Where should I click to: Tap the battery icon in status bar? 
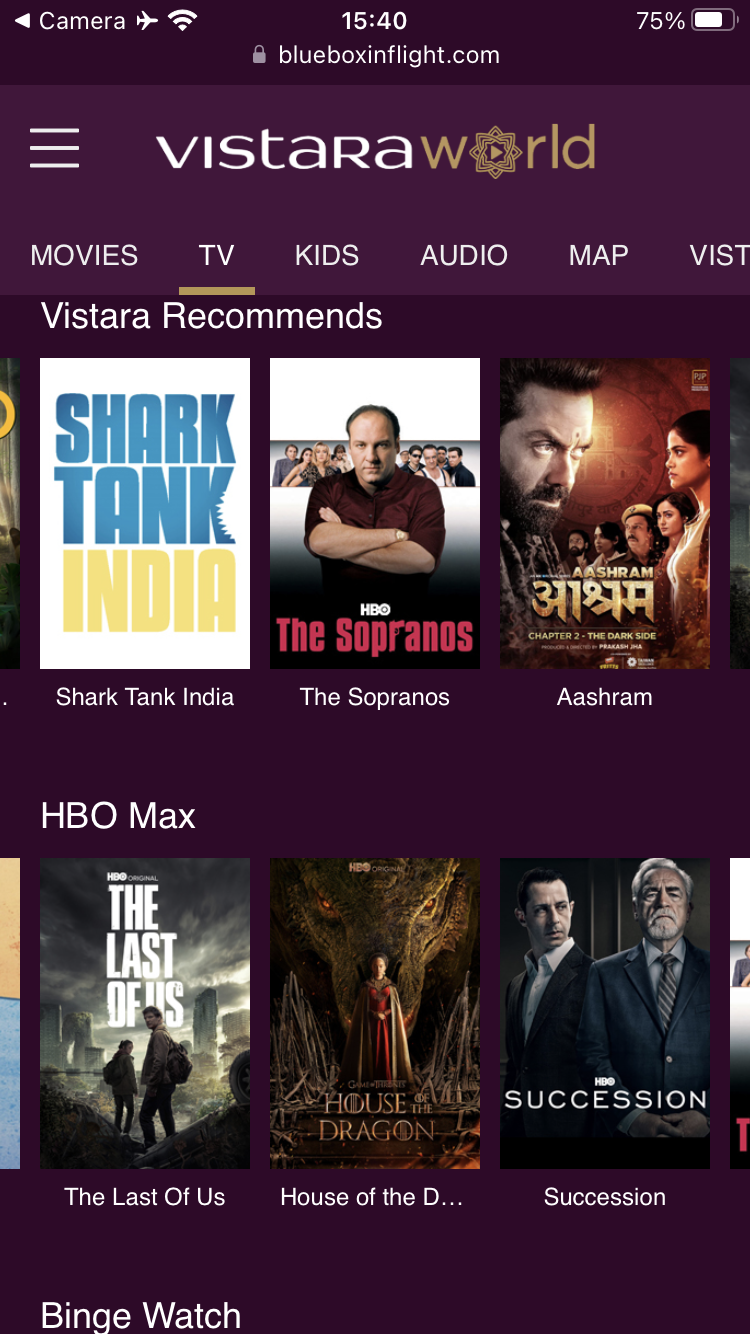point(715,20)
